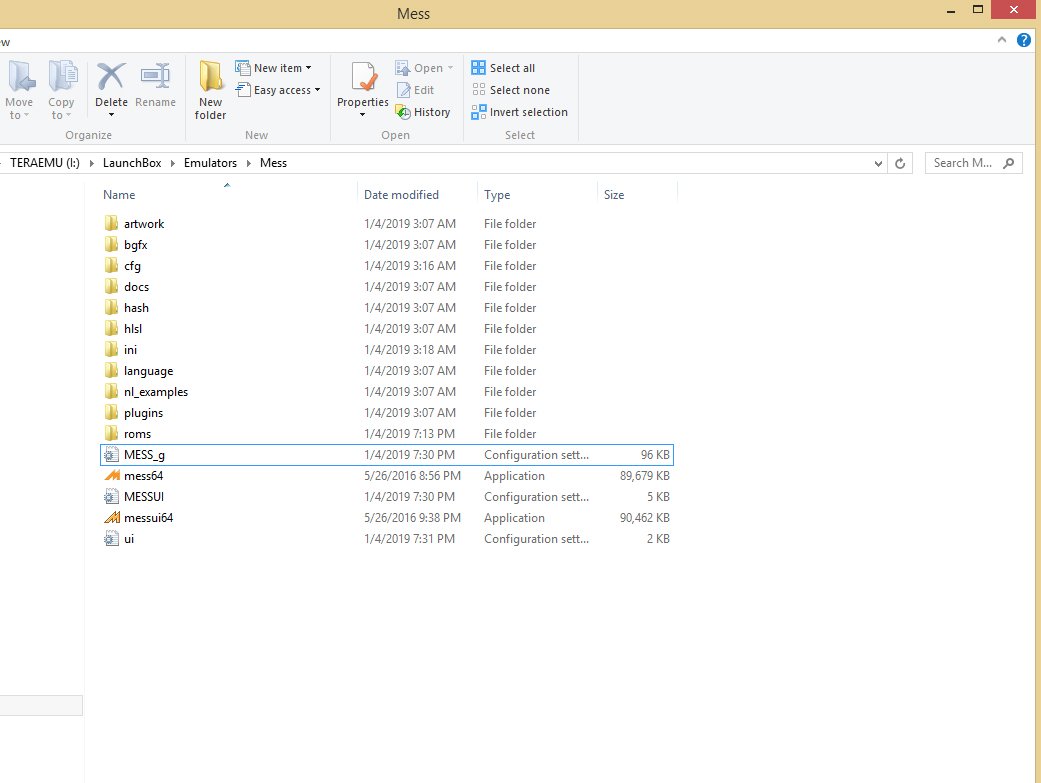Click the 1/4/2019 3:18 AM date
The width and height of the screenshot is (1041, 783).
pyautogui.click(x=410, y=349)
